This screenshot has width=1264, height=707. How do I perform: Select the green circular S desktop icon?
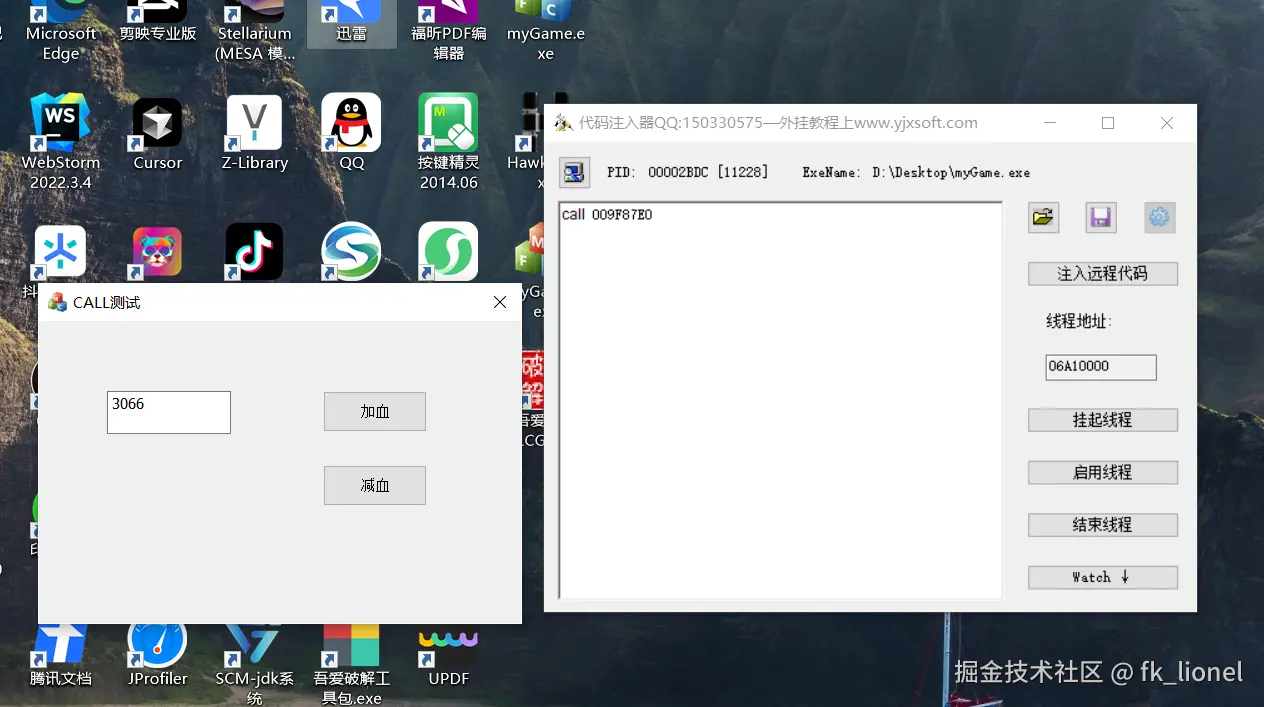tap(447, 252)
